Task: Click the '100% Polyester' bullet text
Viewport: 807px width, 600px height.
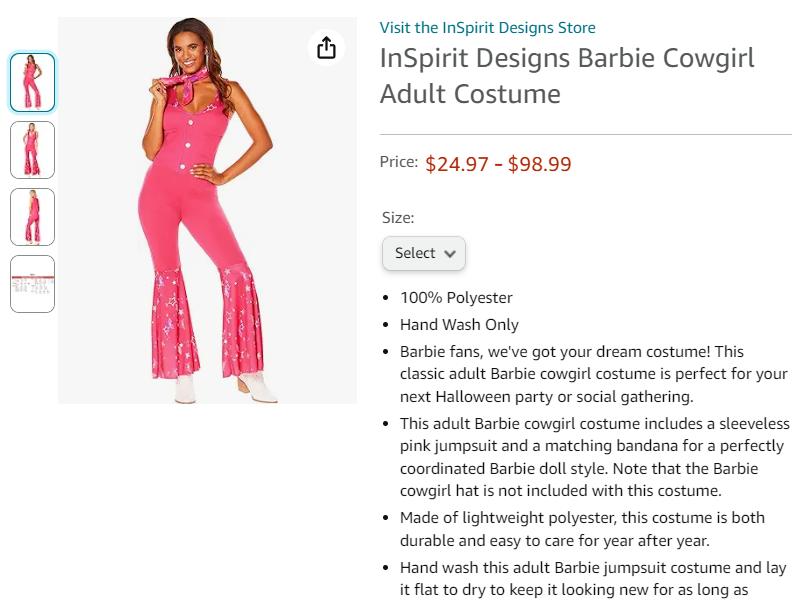Action: point(456,297)
